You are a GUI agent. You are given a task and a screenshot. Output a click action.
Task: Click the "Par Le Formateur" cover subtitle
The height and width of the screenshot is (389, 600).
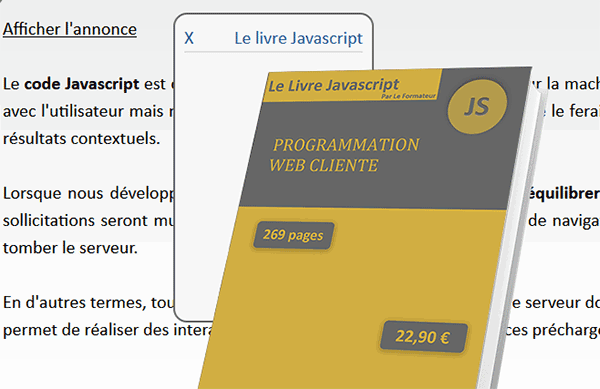coord(408,96)
